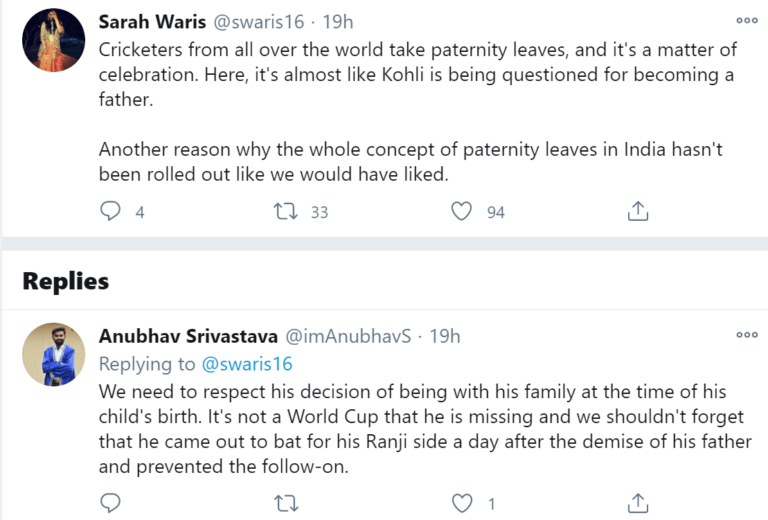Like Anubhav Srivastava's reply
The image size is (768, 520).
click(x=461, y=501)
